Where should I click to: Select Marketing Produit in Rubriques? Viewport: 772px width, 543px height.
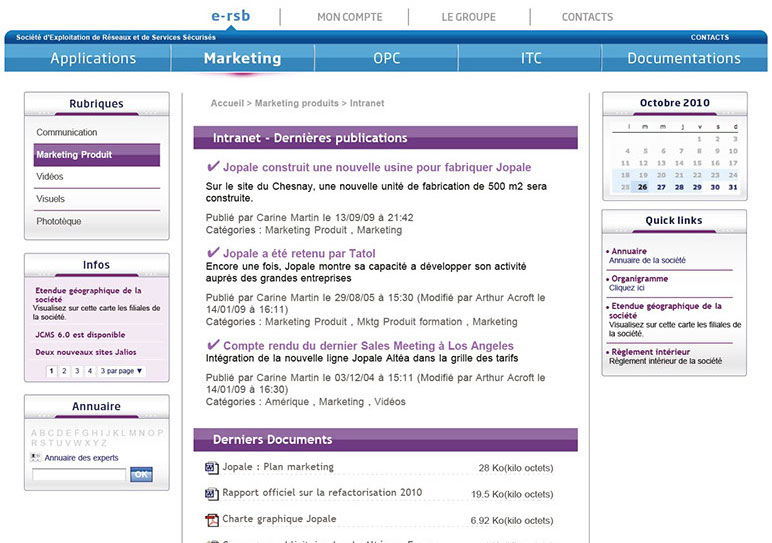tap(96, 155)
